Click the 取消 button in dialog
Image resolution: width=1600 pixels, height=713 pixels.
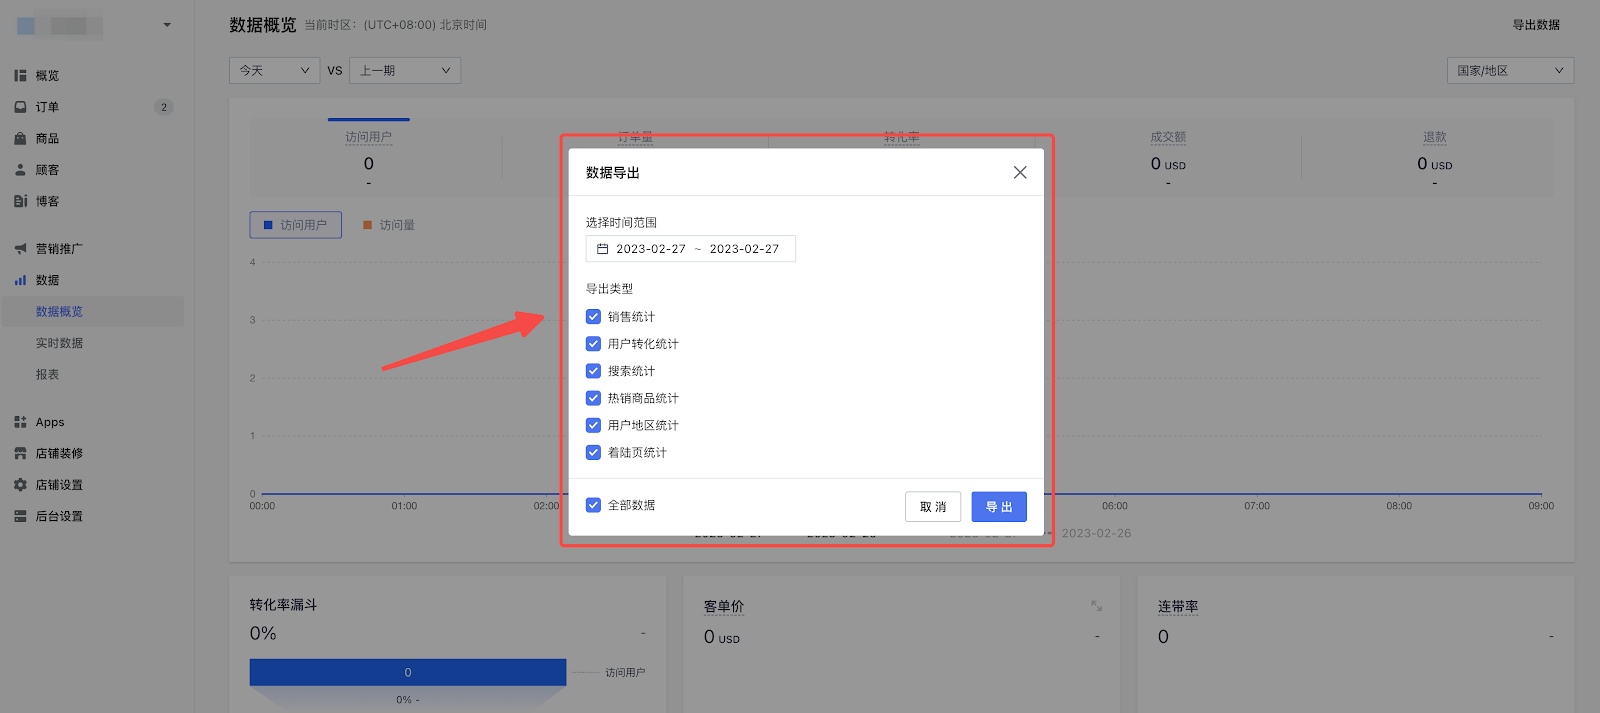pos(932,507)
